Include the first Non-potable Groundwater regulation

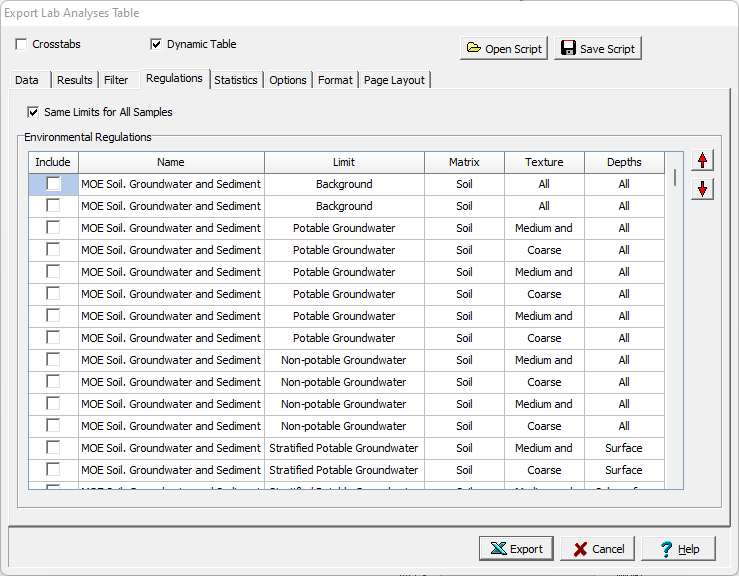point(53,360)
